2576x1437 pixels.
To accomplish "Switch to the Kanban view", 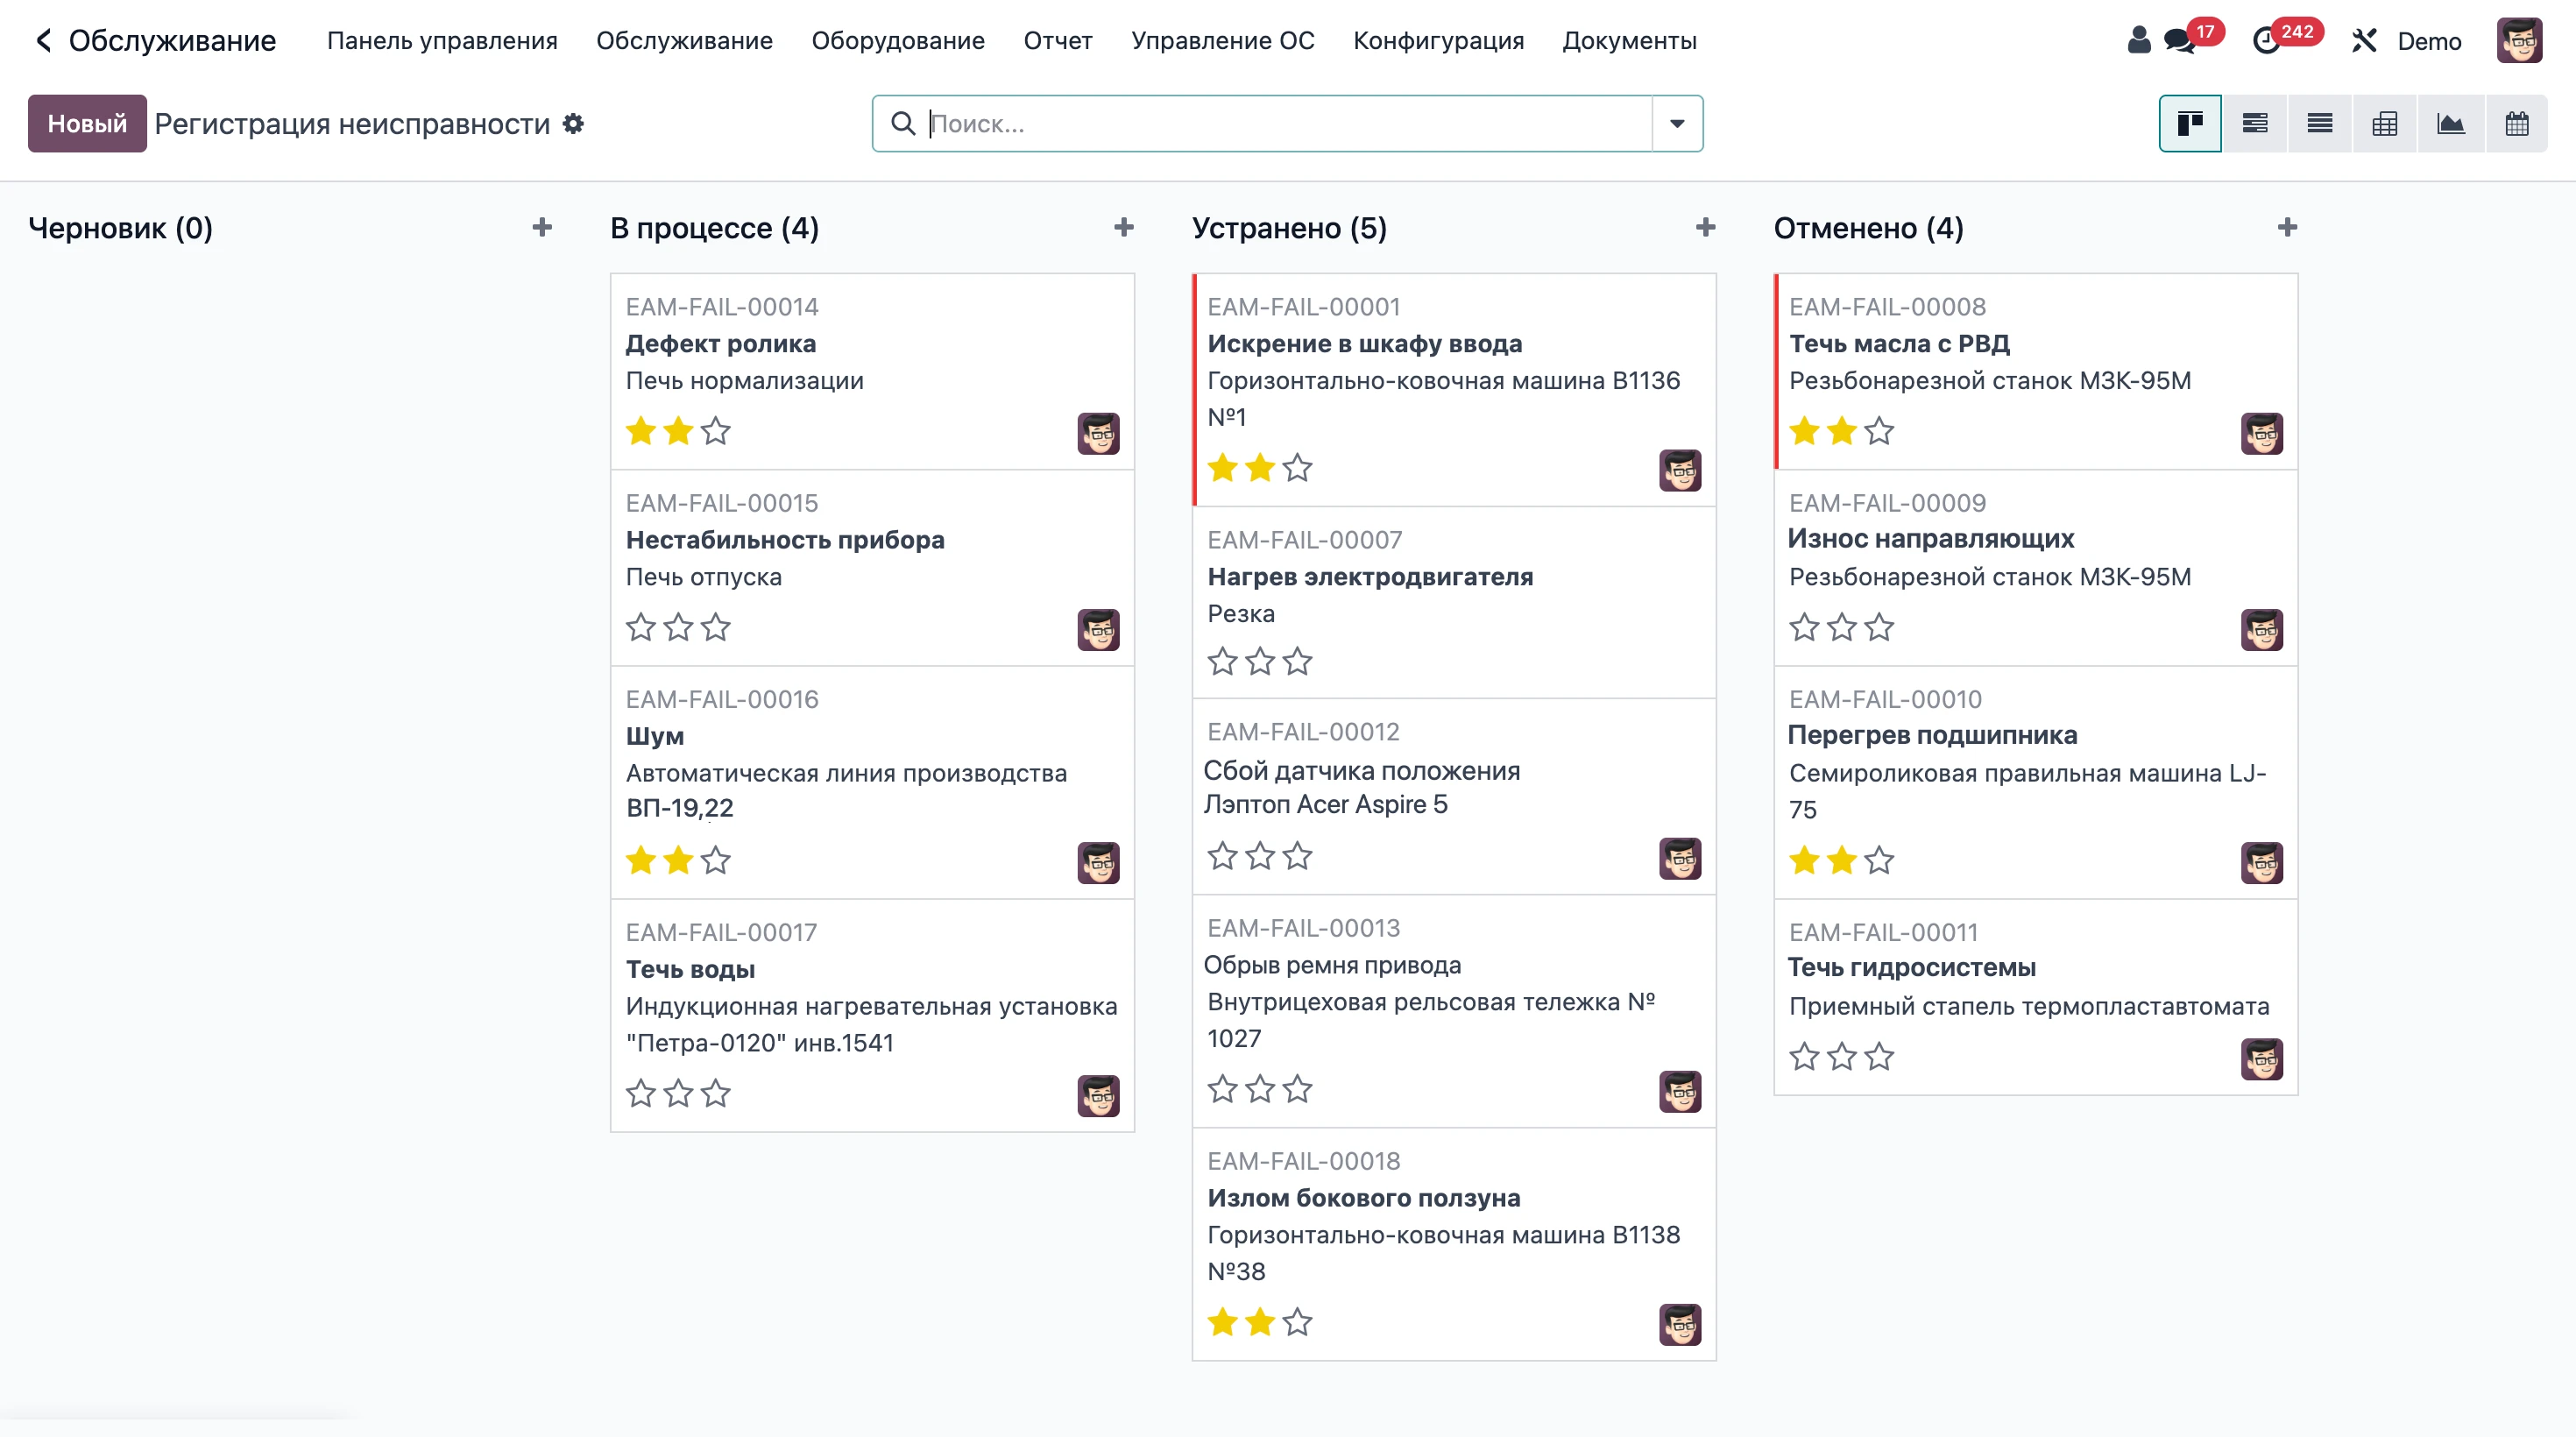I will [2190, 124].
